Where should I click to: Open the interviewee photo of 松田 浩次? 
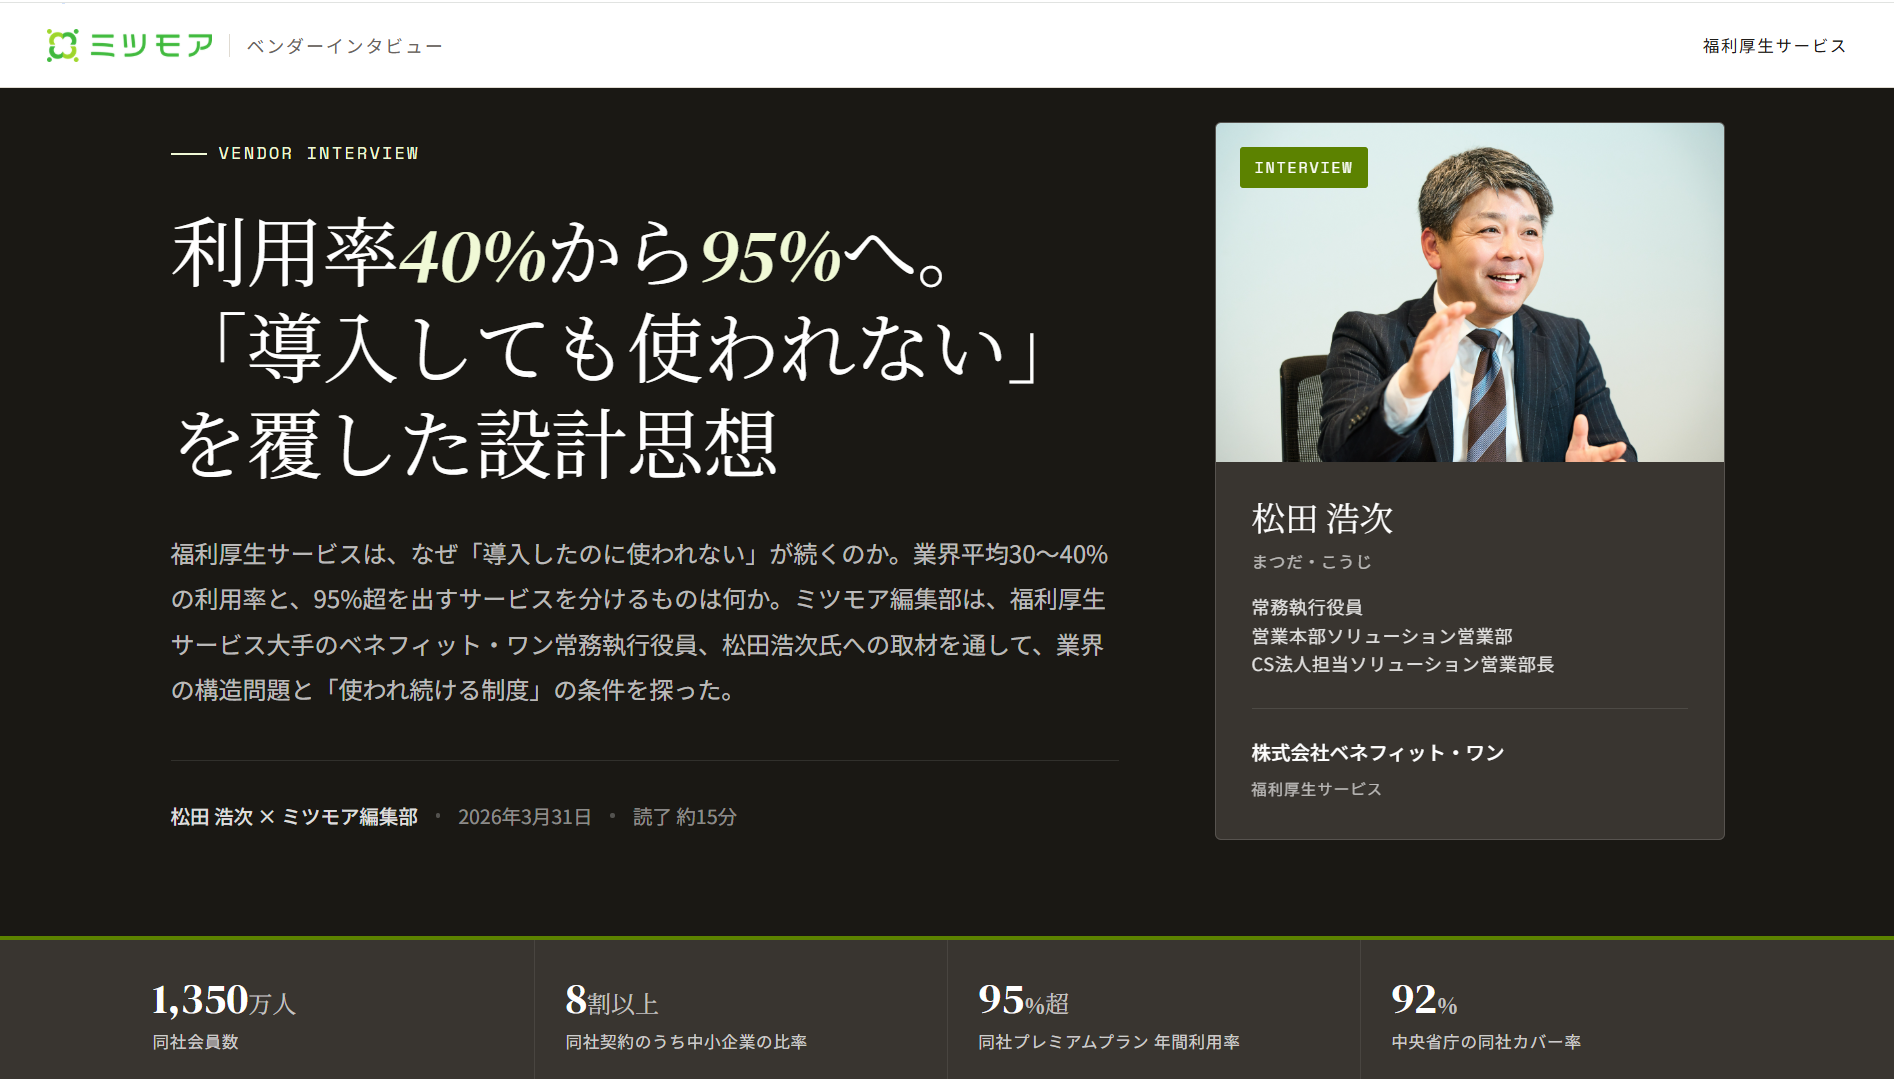point(1469,292)
